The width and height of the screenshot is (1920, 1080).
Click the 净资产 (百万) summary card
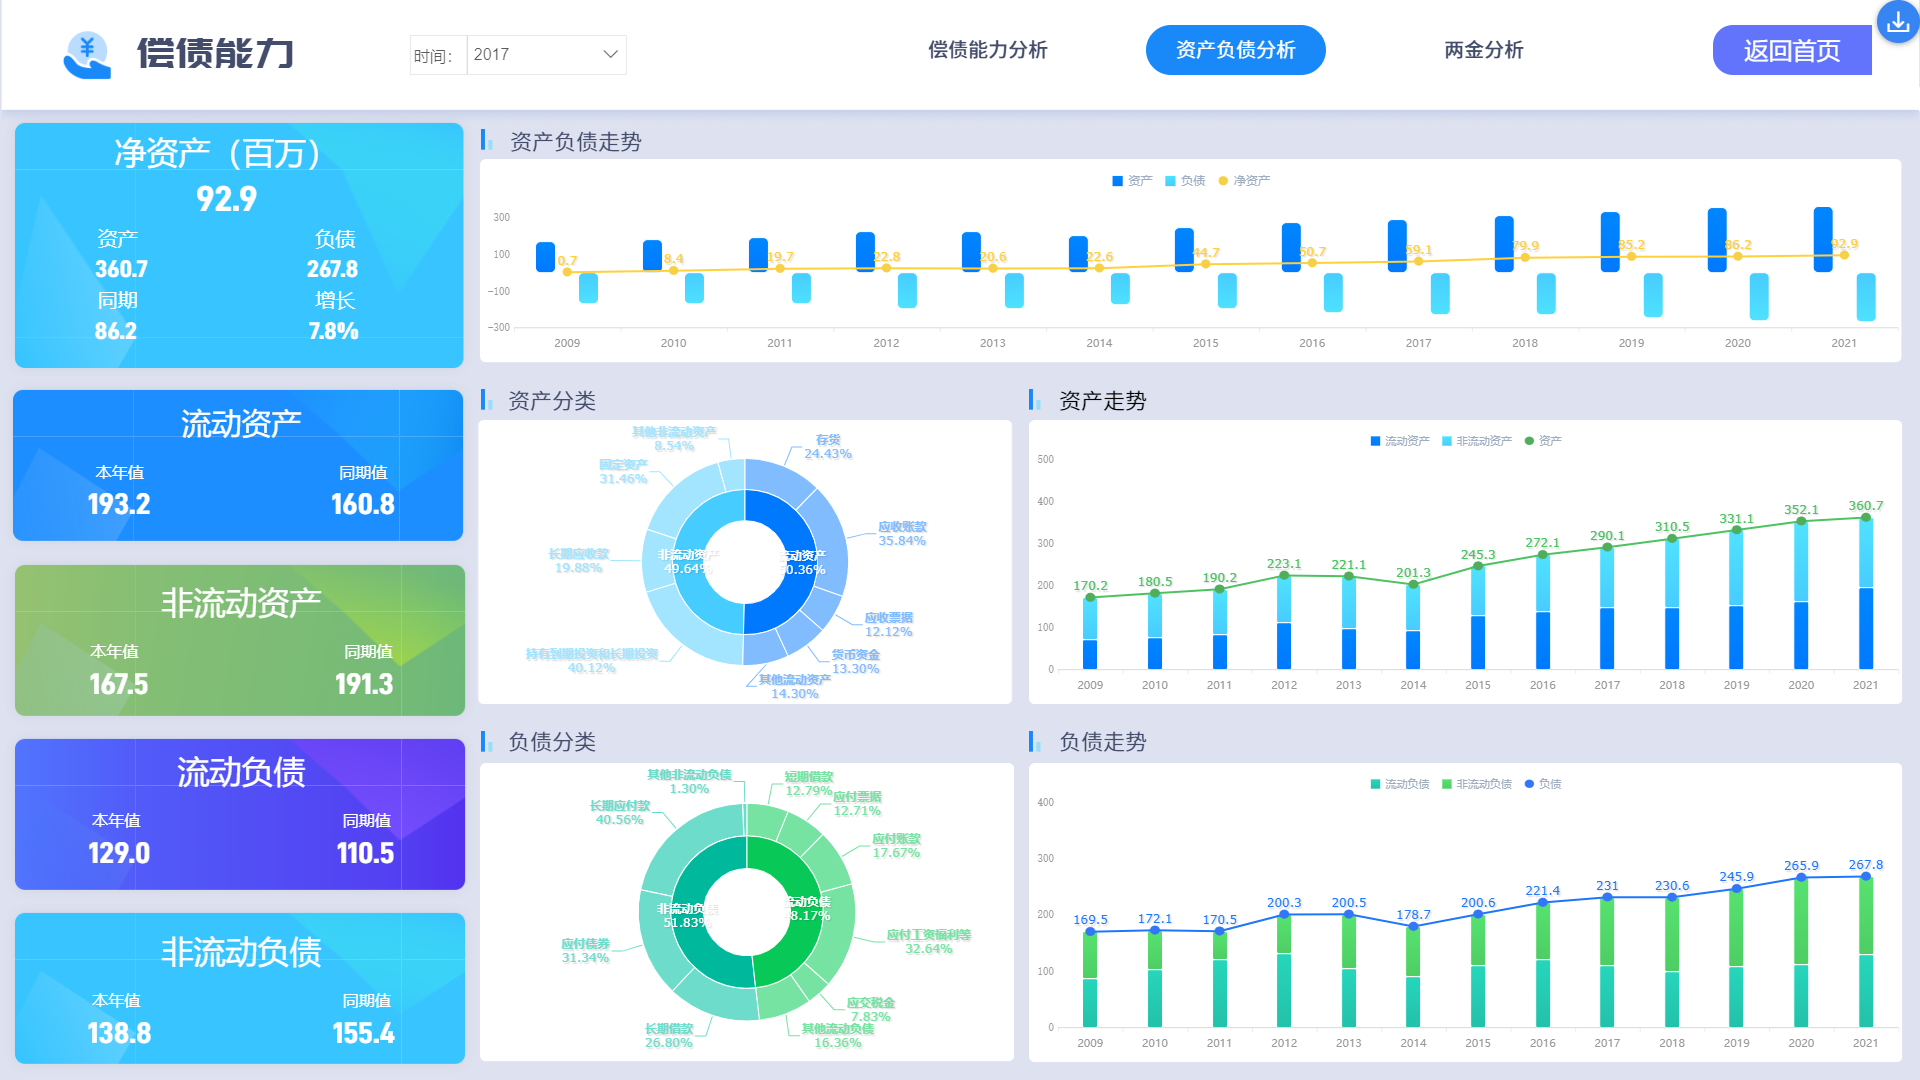(x=239, y=245)
